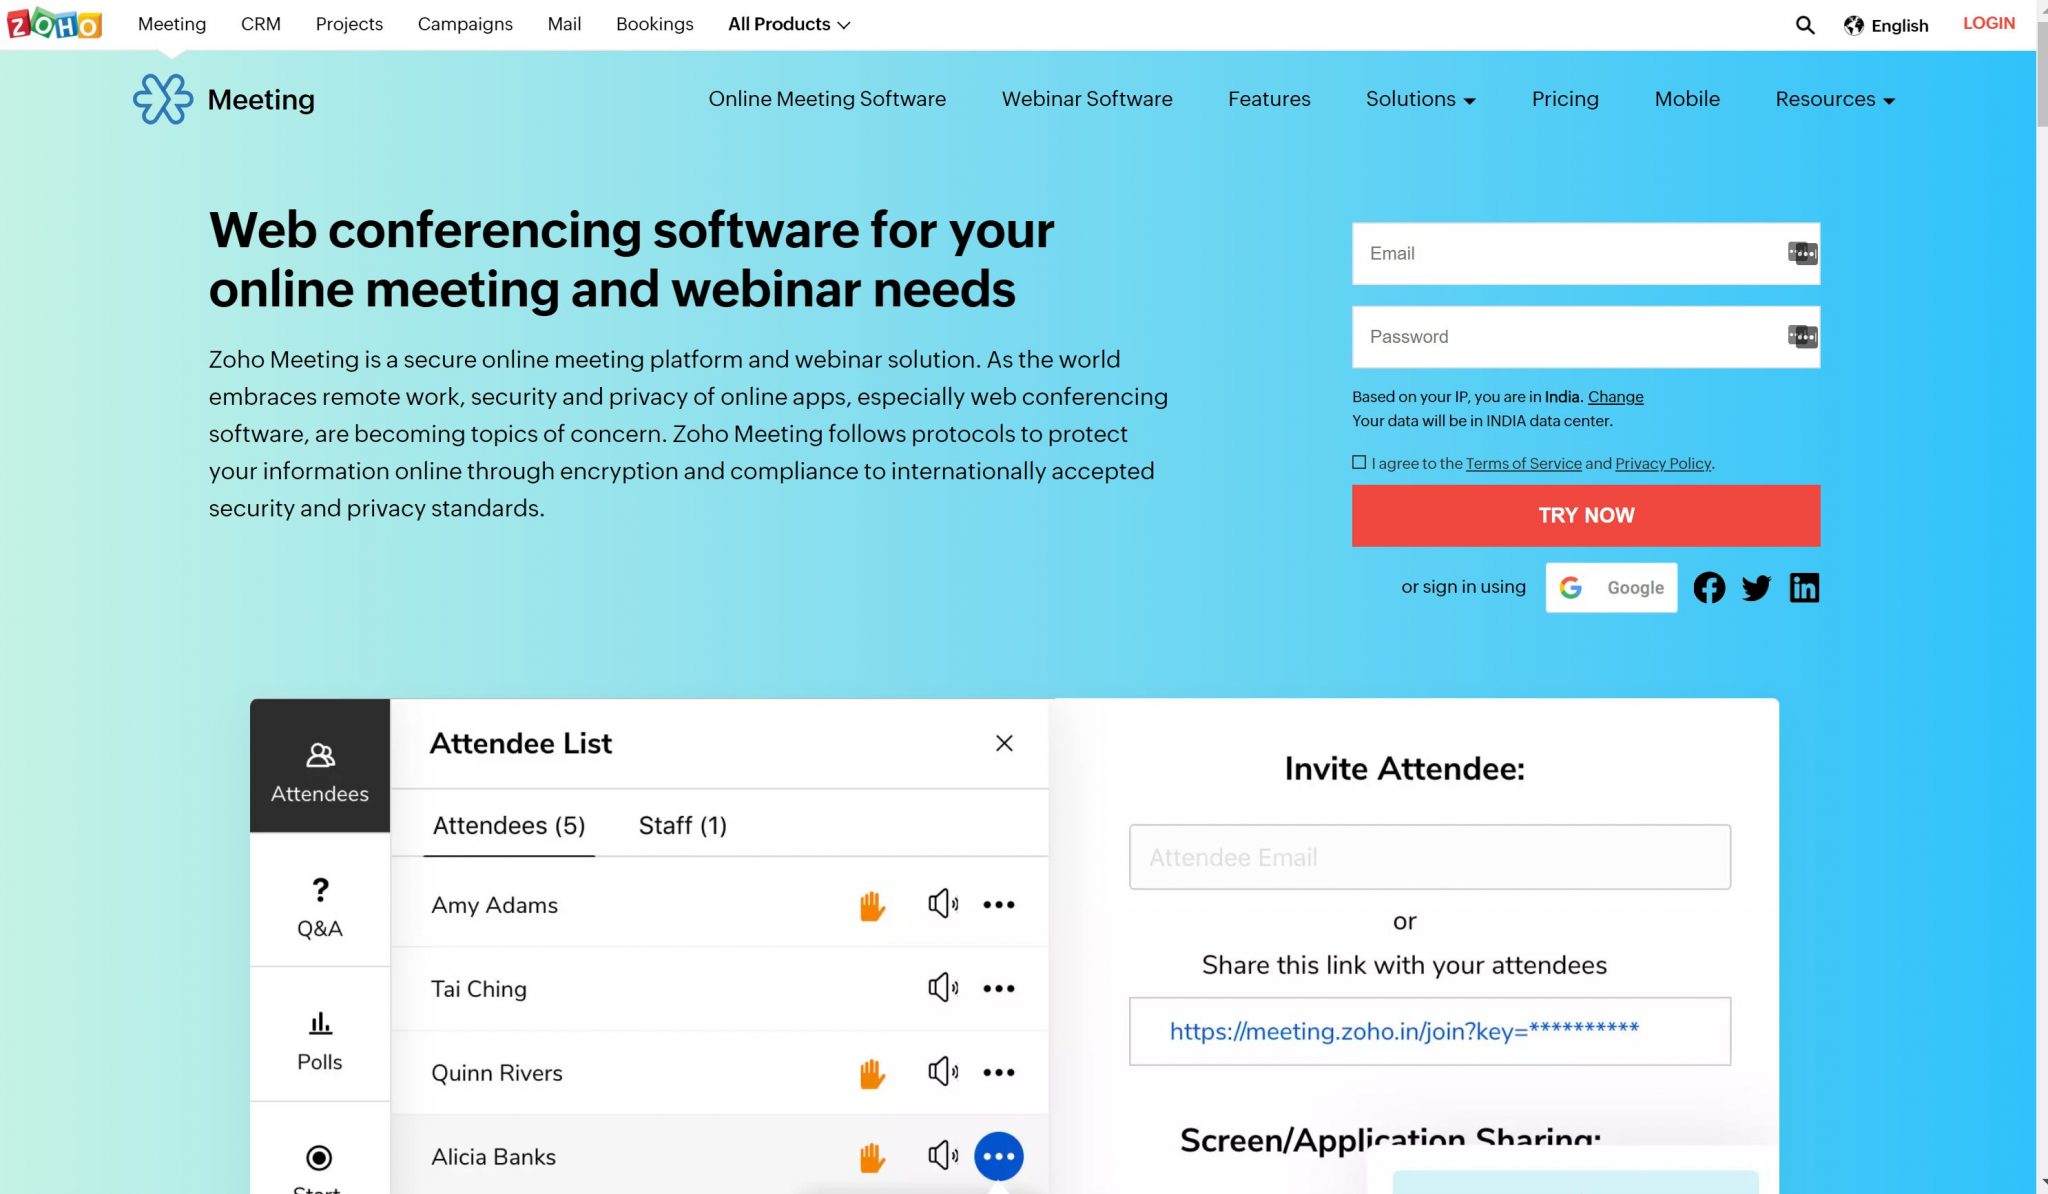Close the Attendee List panel
Image resolution: width=2048 pixels, height=1194 pixels.
point(1004,743)
